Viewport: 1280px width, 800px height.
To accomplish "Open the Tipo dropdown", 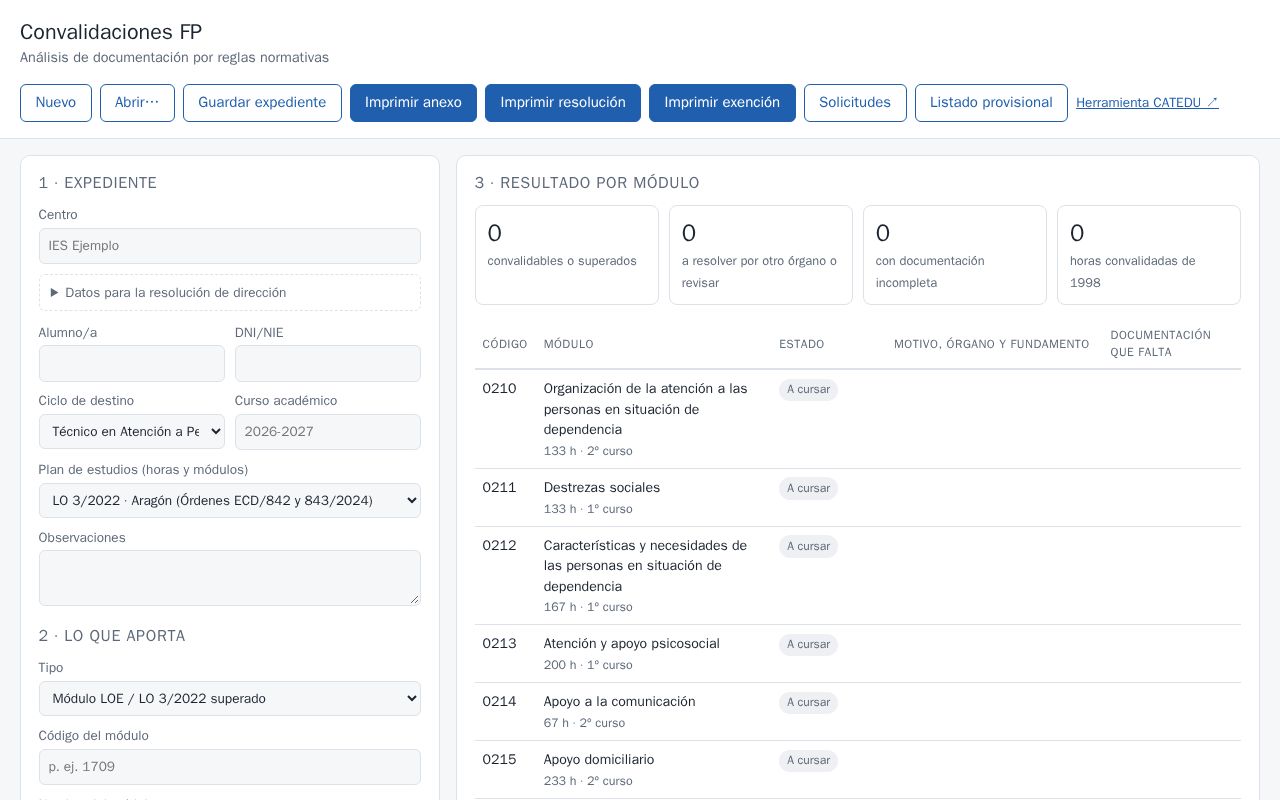I will coord(230,698).
